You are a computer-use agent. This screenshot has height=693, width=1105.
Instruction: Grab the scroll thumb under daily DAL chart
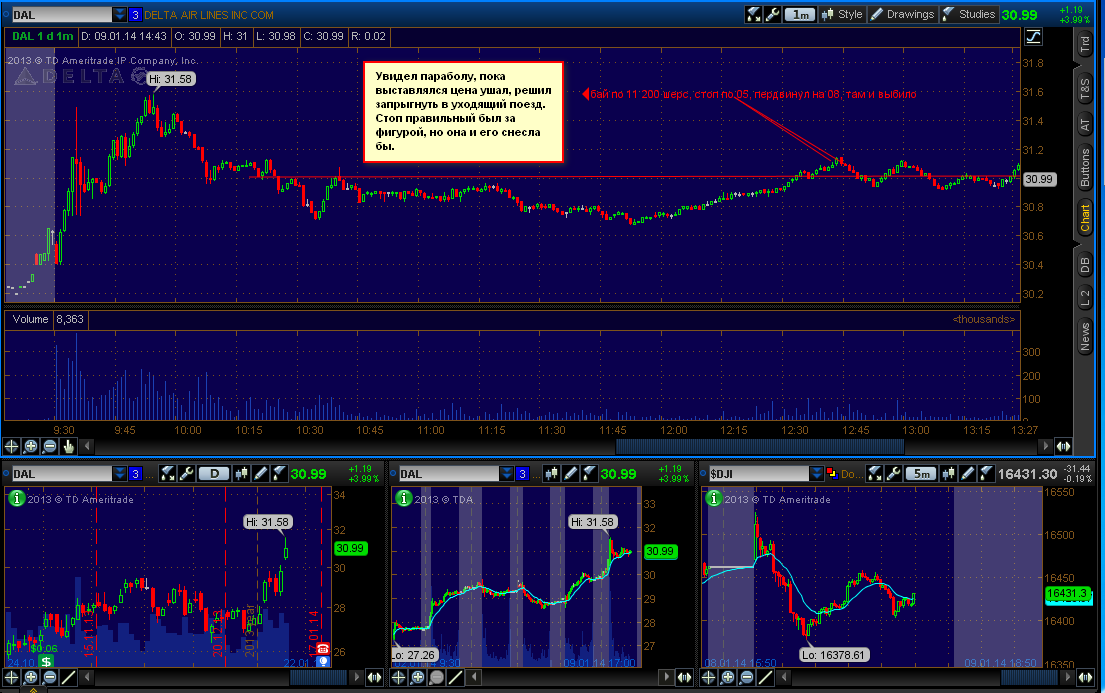pos(318,677)
